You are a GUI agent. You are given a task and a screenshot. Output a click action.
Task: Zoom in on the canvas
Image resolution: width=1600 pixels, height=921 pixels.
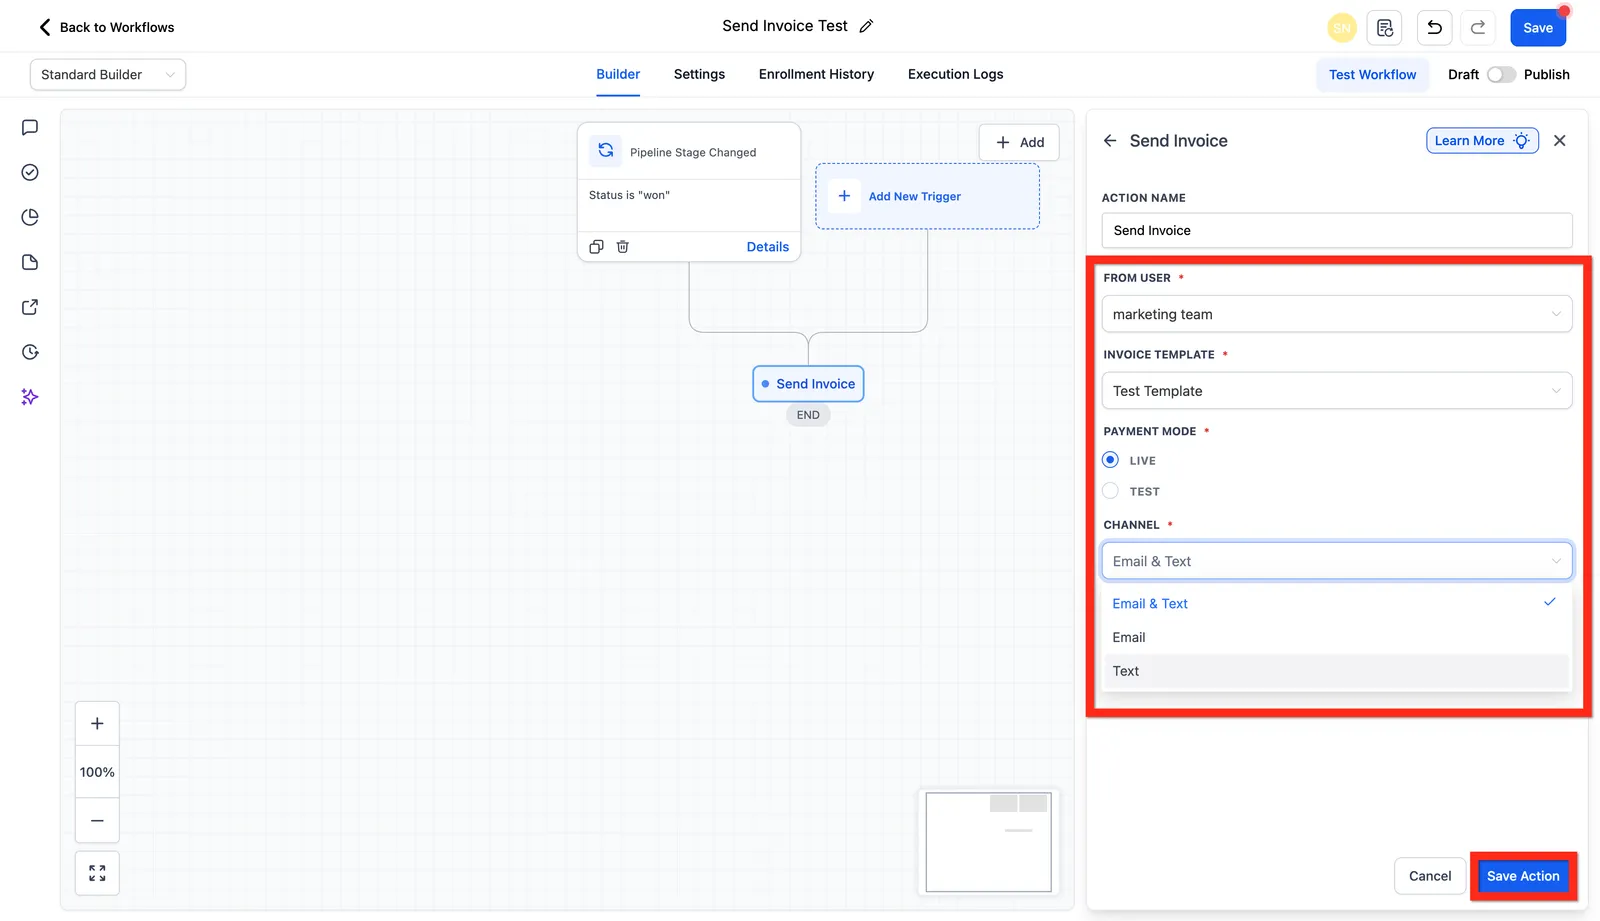pos(97,724)
